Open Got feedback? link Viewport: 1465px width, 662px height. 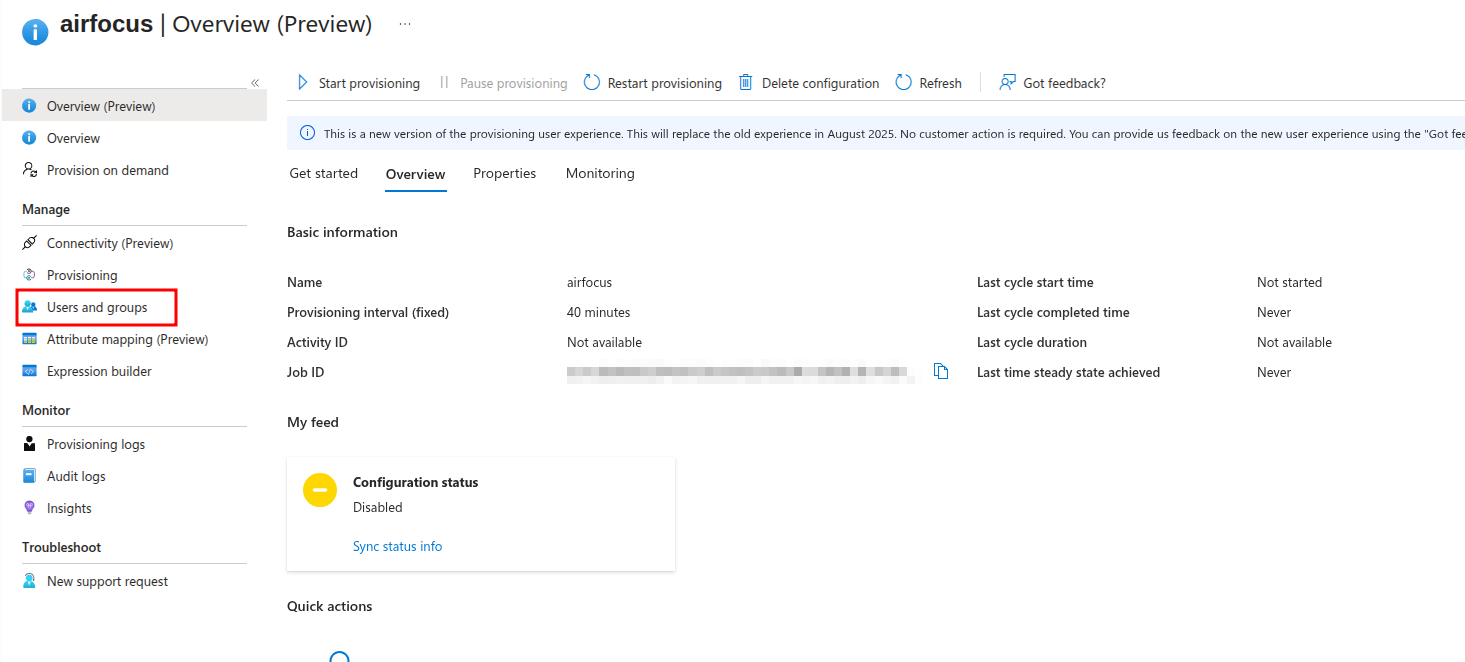pyautogui.click(x=1065, y=84)
